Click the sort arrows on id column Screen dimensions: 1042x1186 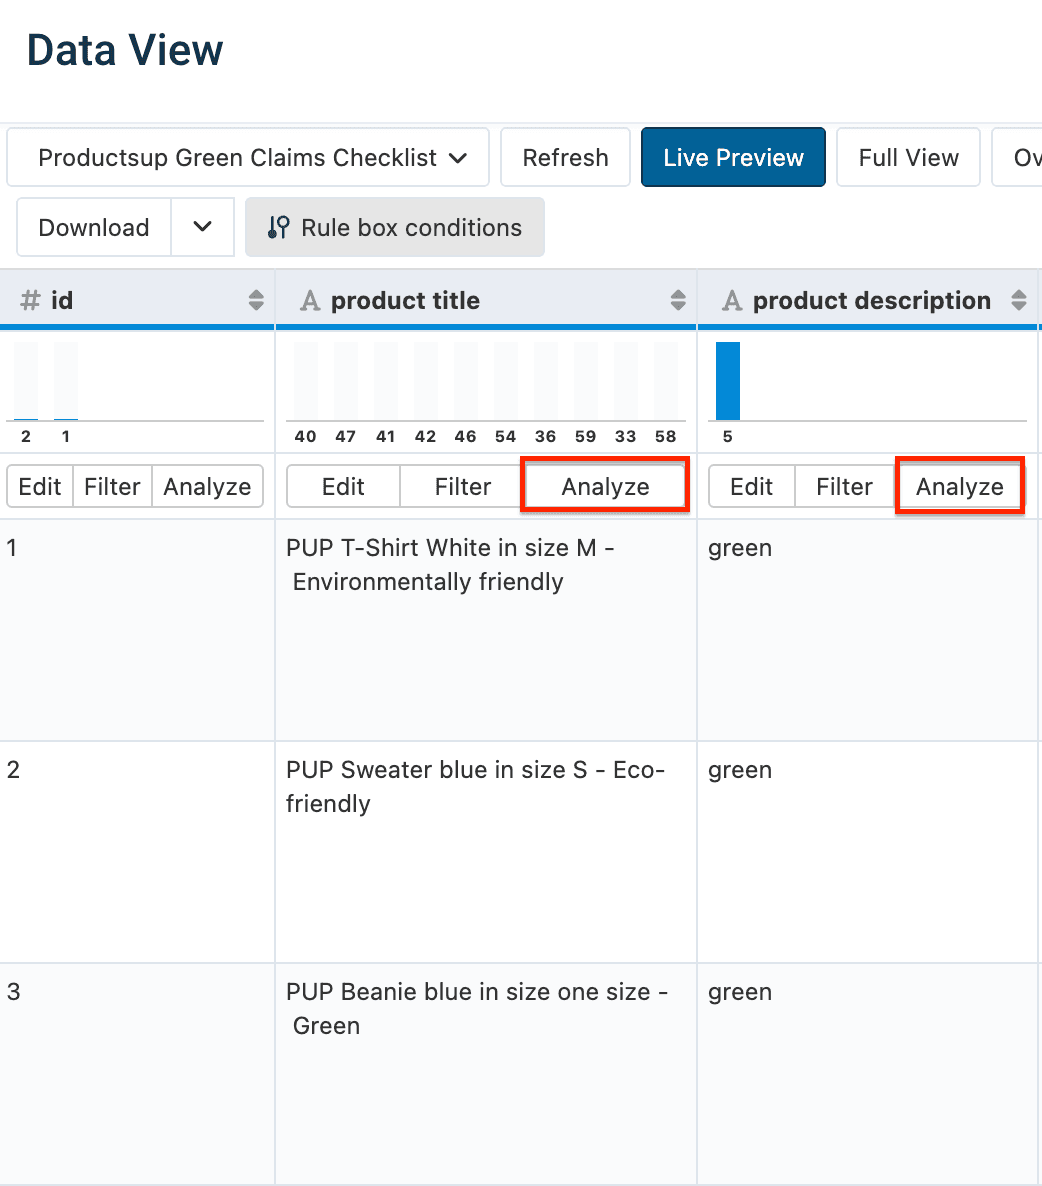tap(256, 301)
